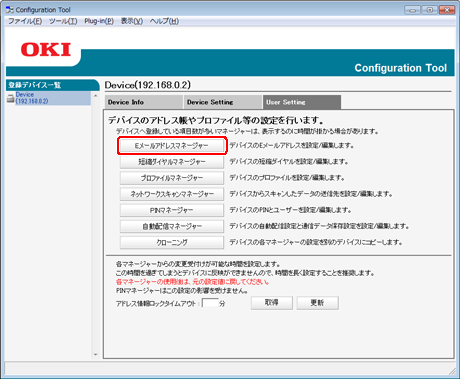The image size is (460, 379).
Task: Open the 短縮ダイヤルマネージャー button
Action: click(x=172, y=162)
